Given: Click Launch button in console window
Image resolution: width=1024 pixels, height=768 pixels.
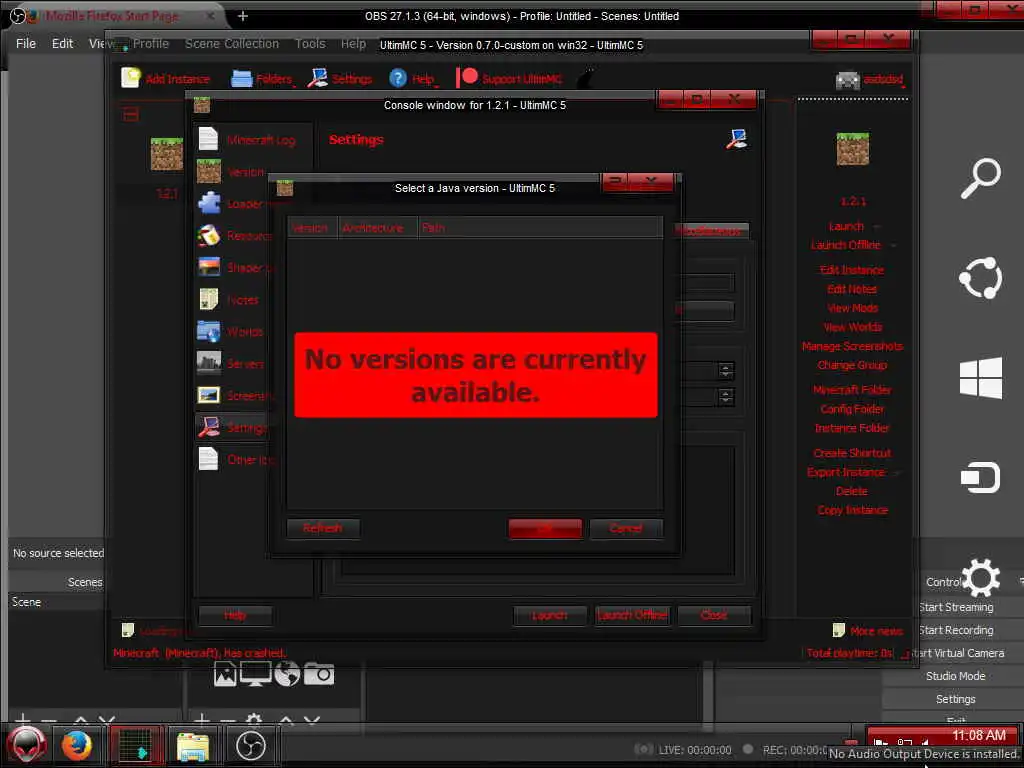Looking at the screenshot, I should (x=550, y=615).
